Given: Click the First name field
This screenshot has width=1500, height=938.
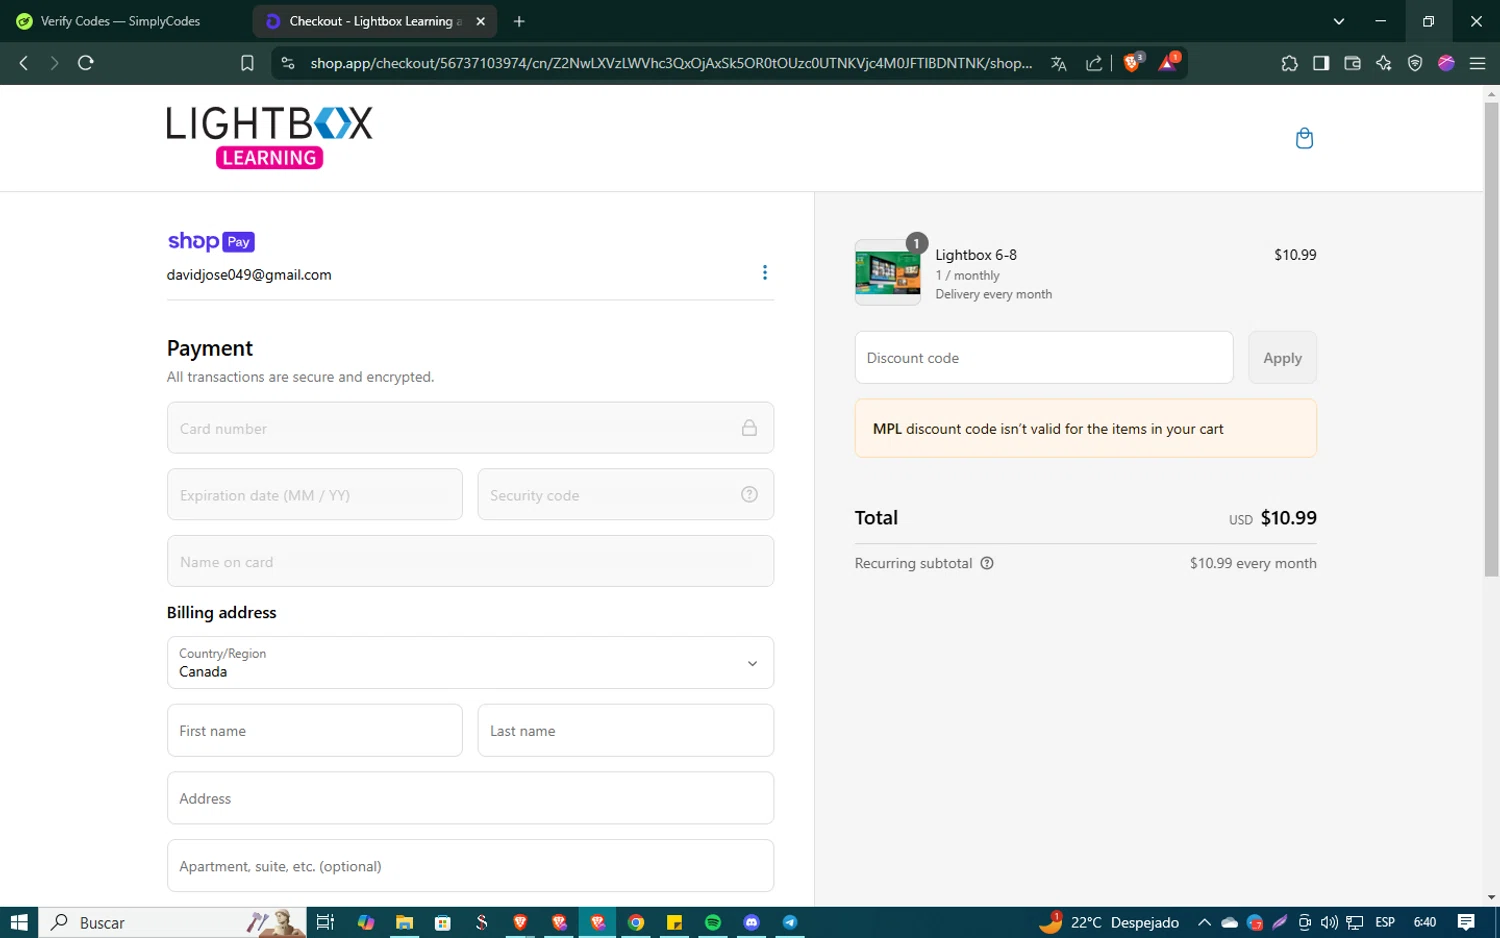Looking at the screenshot, I should pos(315,730).
